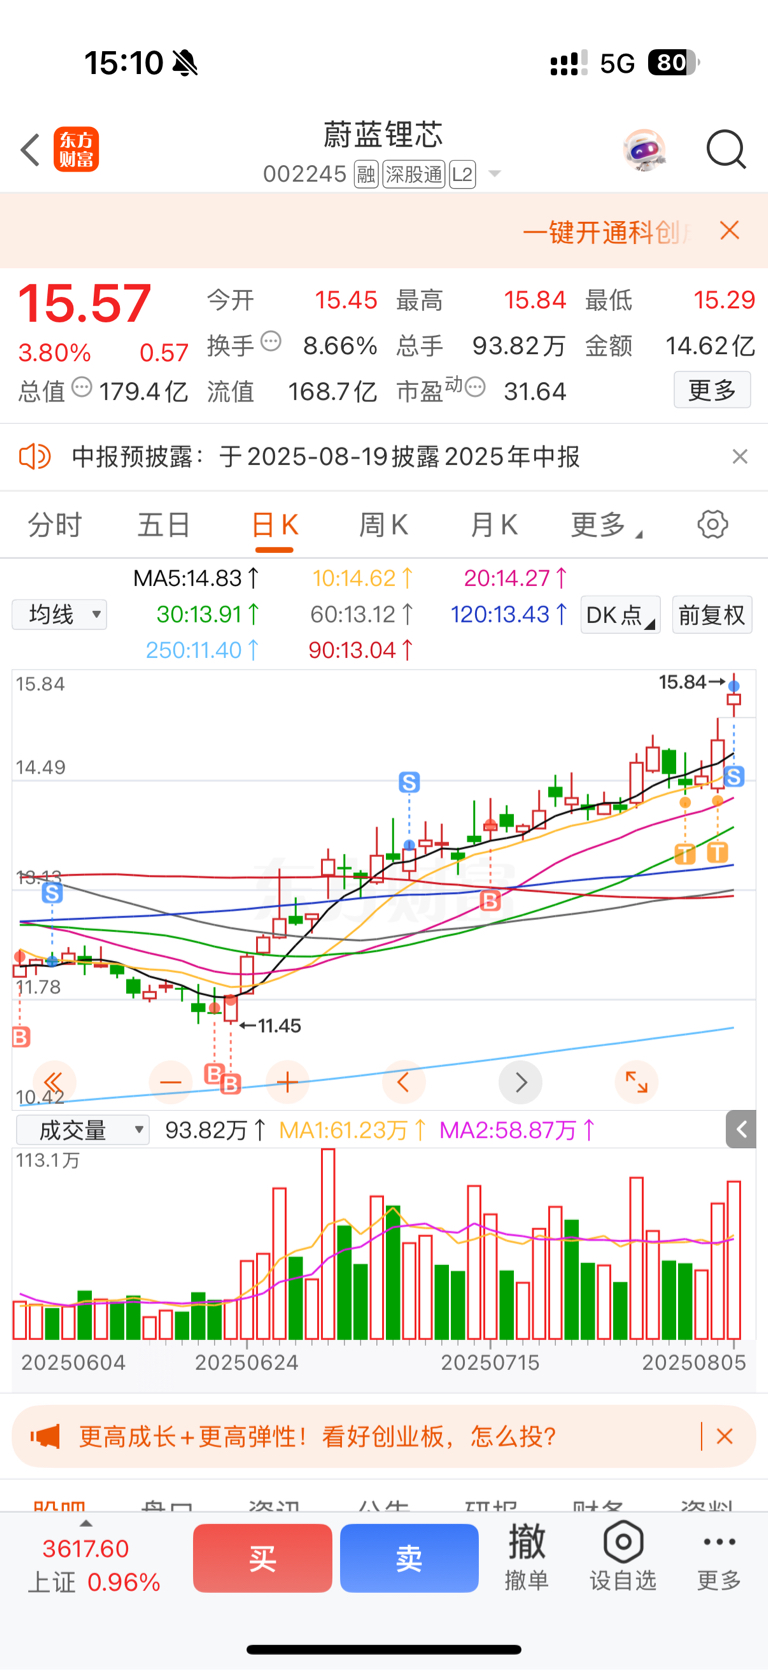Zoom out the chart with minus icon

click(x=171, y=1081)
